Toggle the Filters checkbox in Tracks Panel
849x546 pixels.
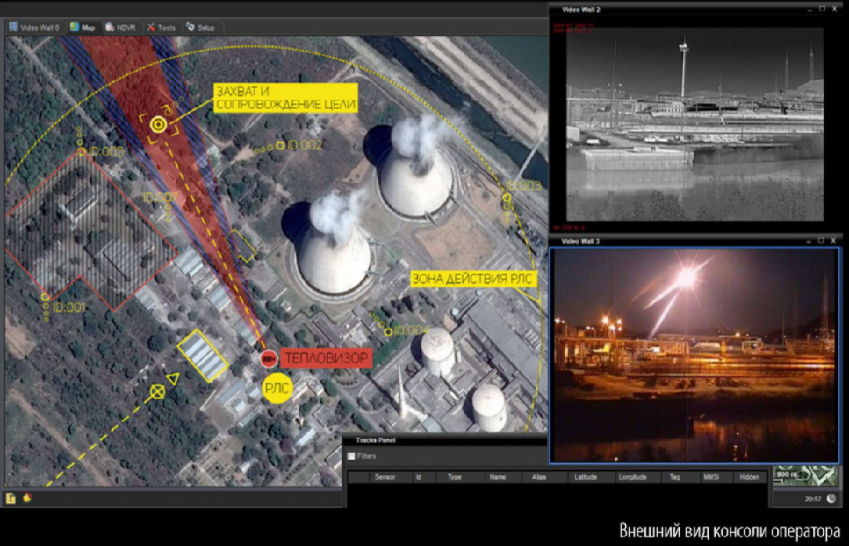click(x=351, y=456)
